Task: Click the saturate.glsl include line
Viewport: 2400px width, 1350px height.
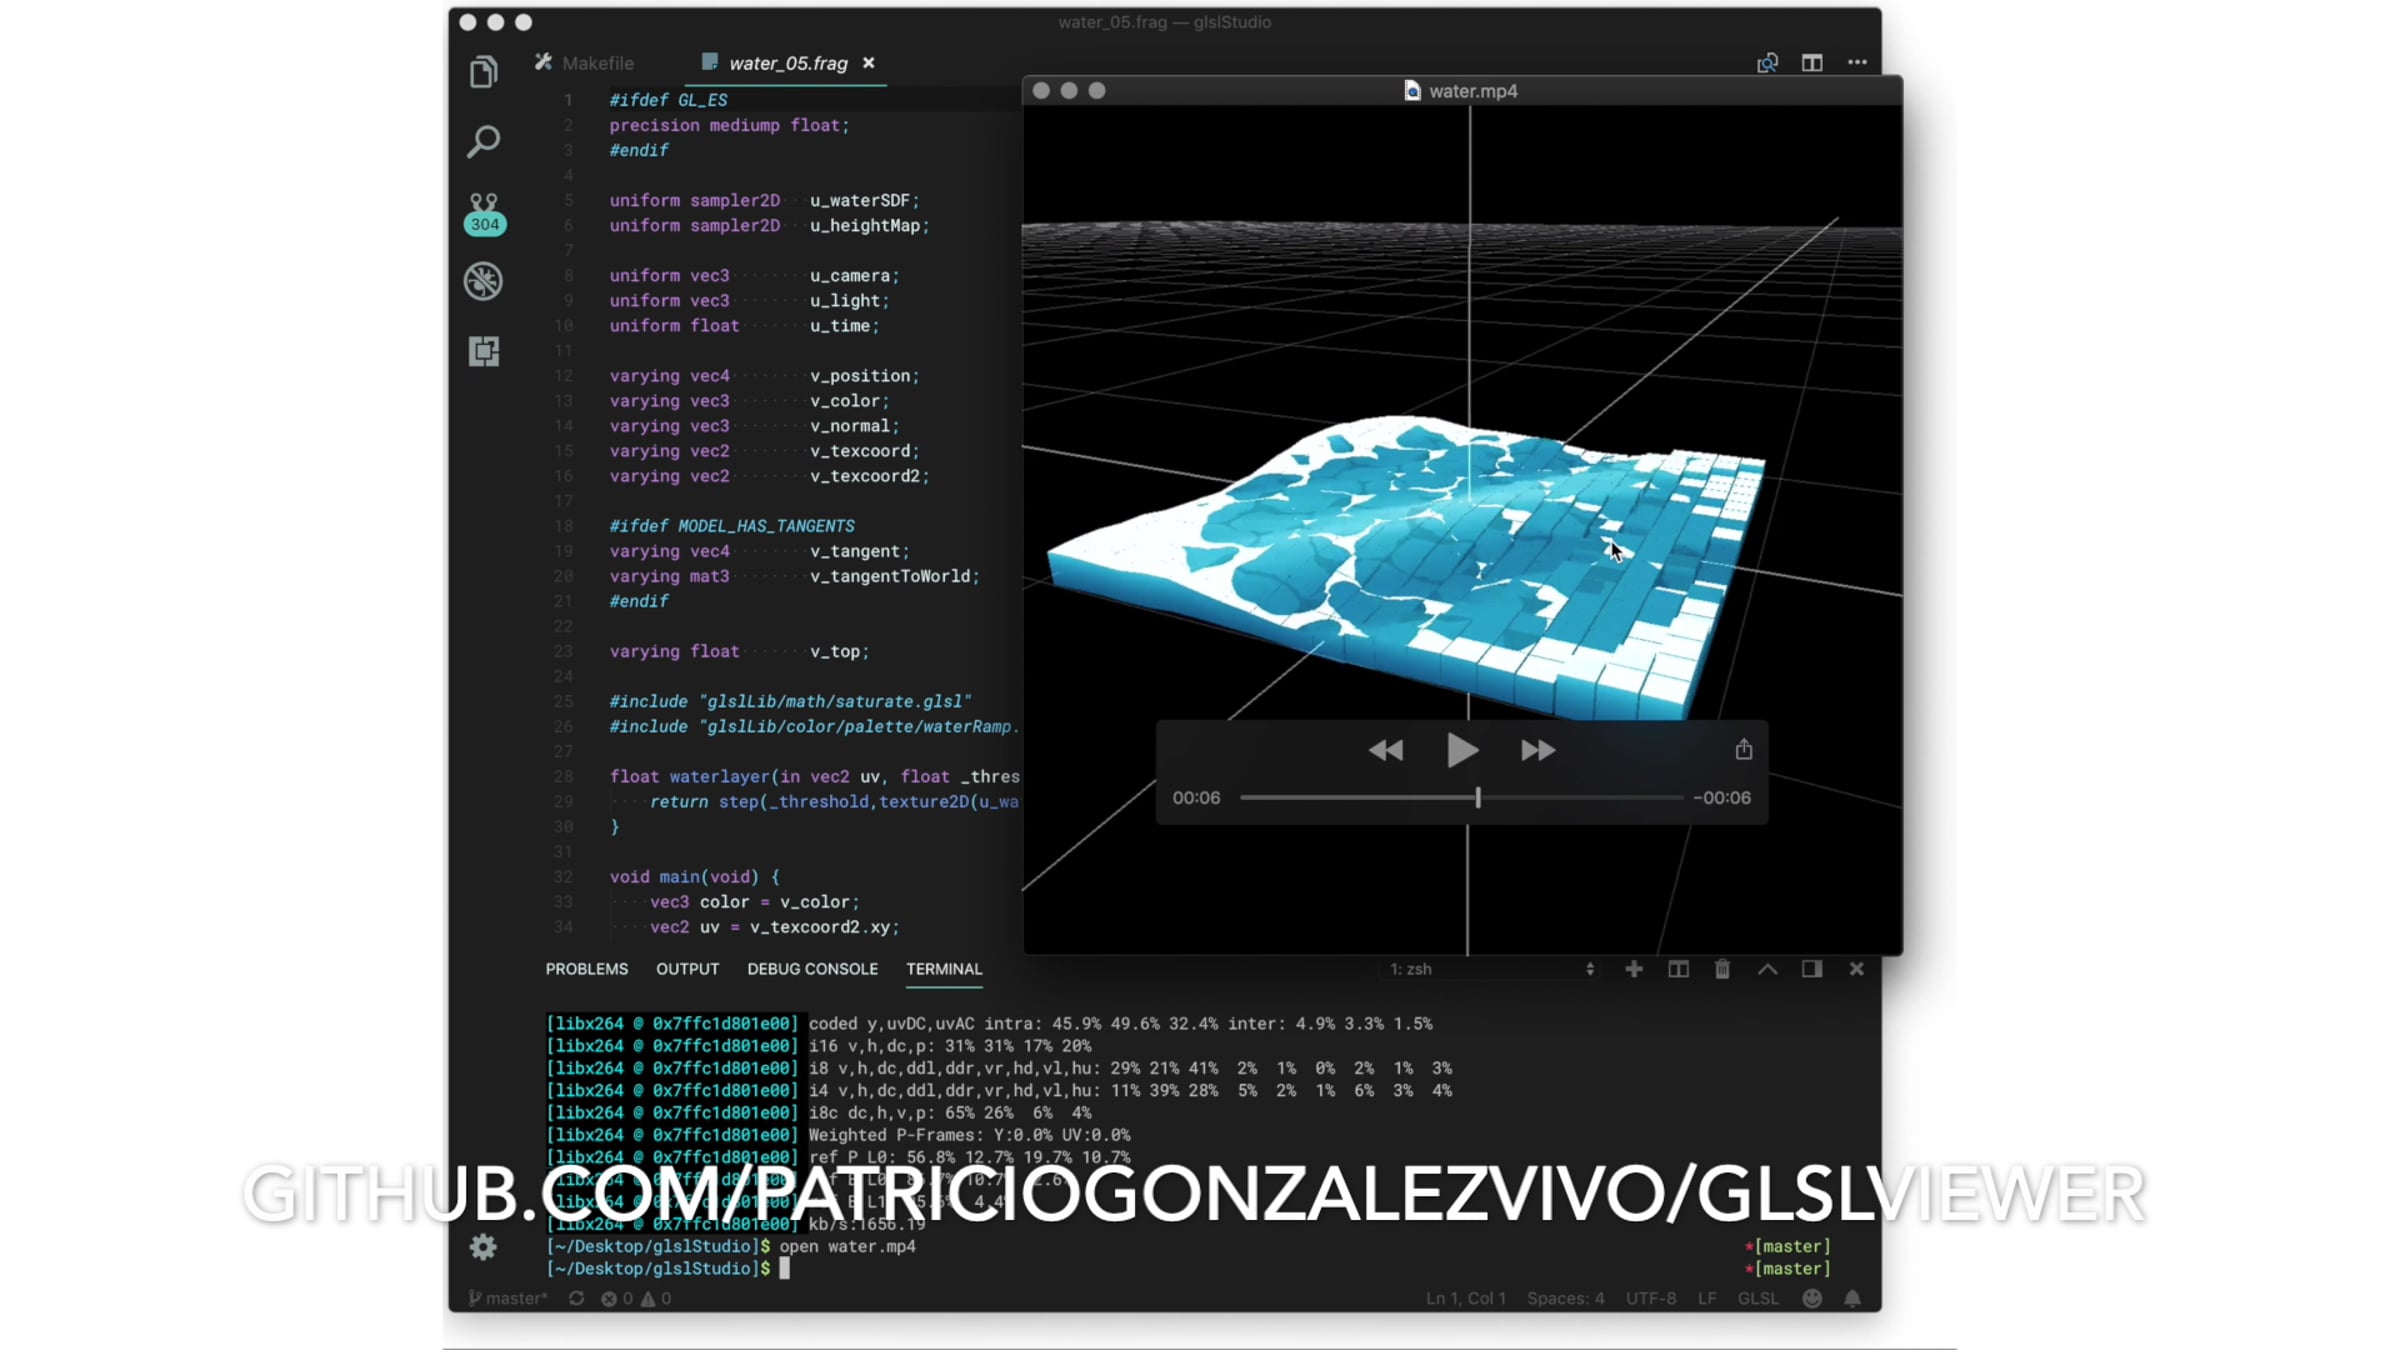Action: [791, 702]
